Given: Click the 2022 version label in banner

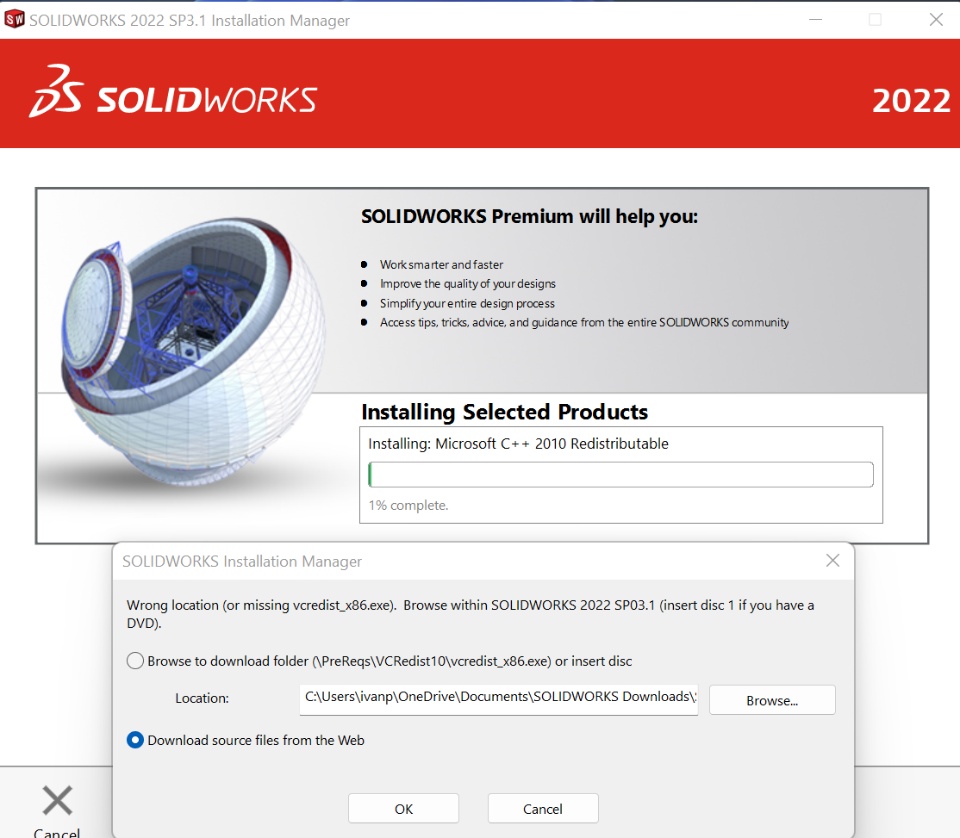Looking at the screenshot, I should click(x=911, y=101).
